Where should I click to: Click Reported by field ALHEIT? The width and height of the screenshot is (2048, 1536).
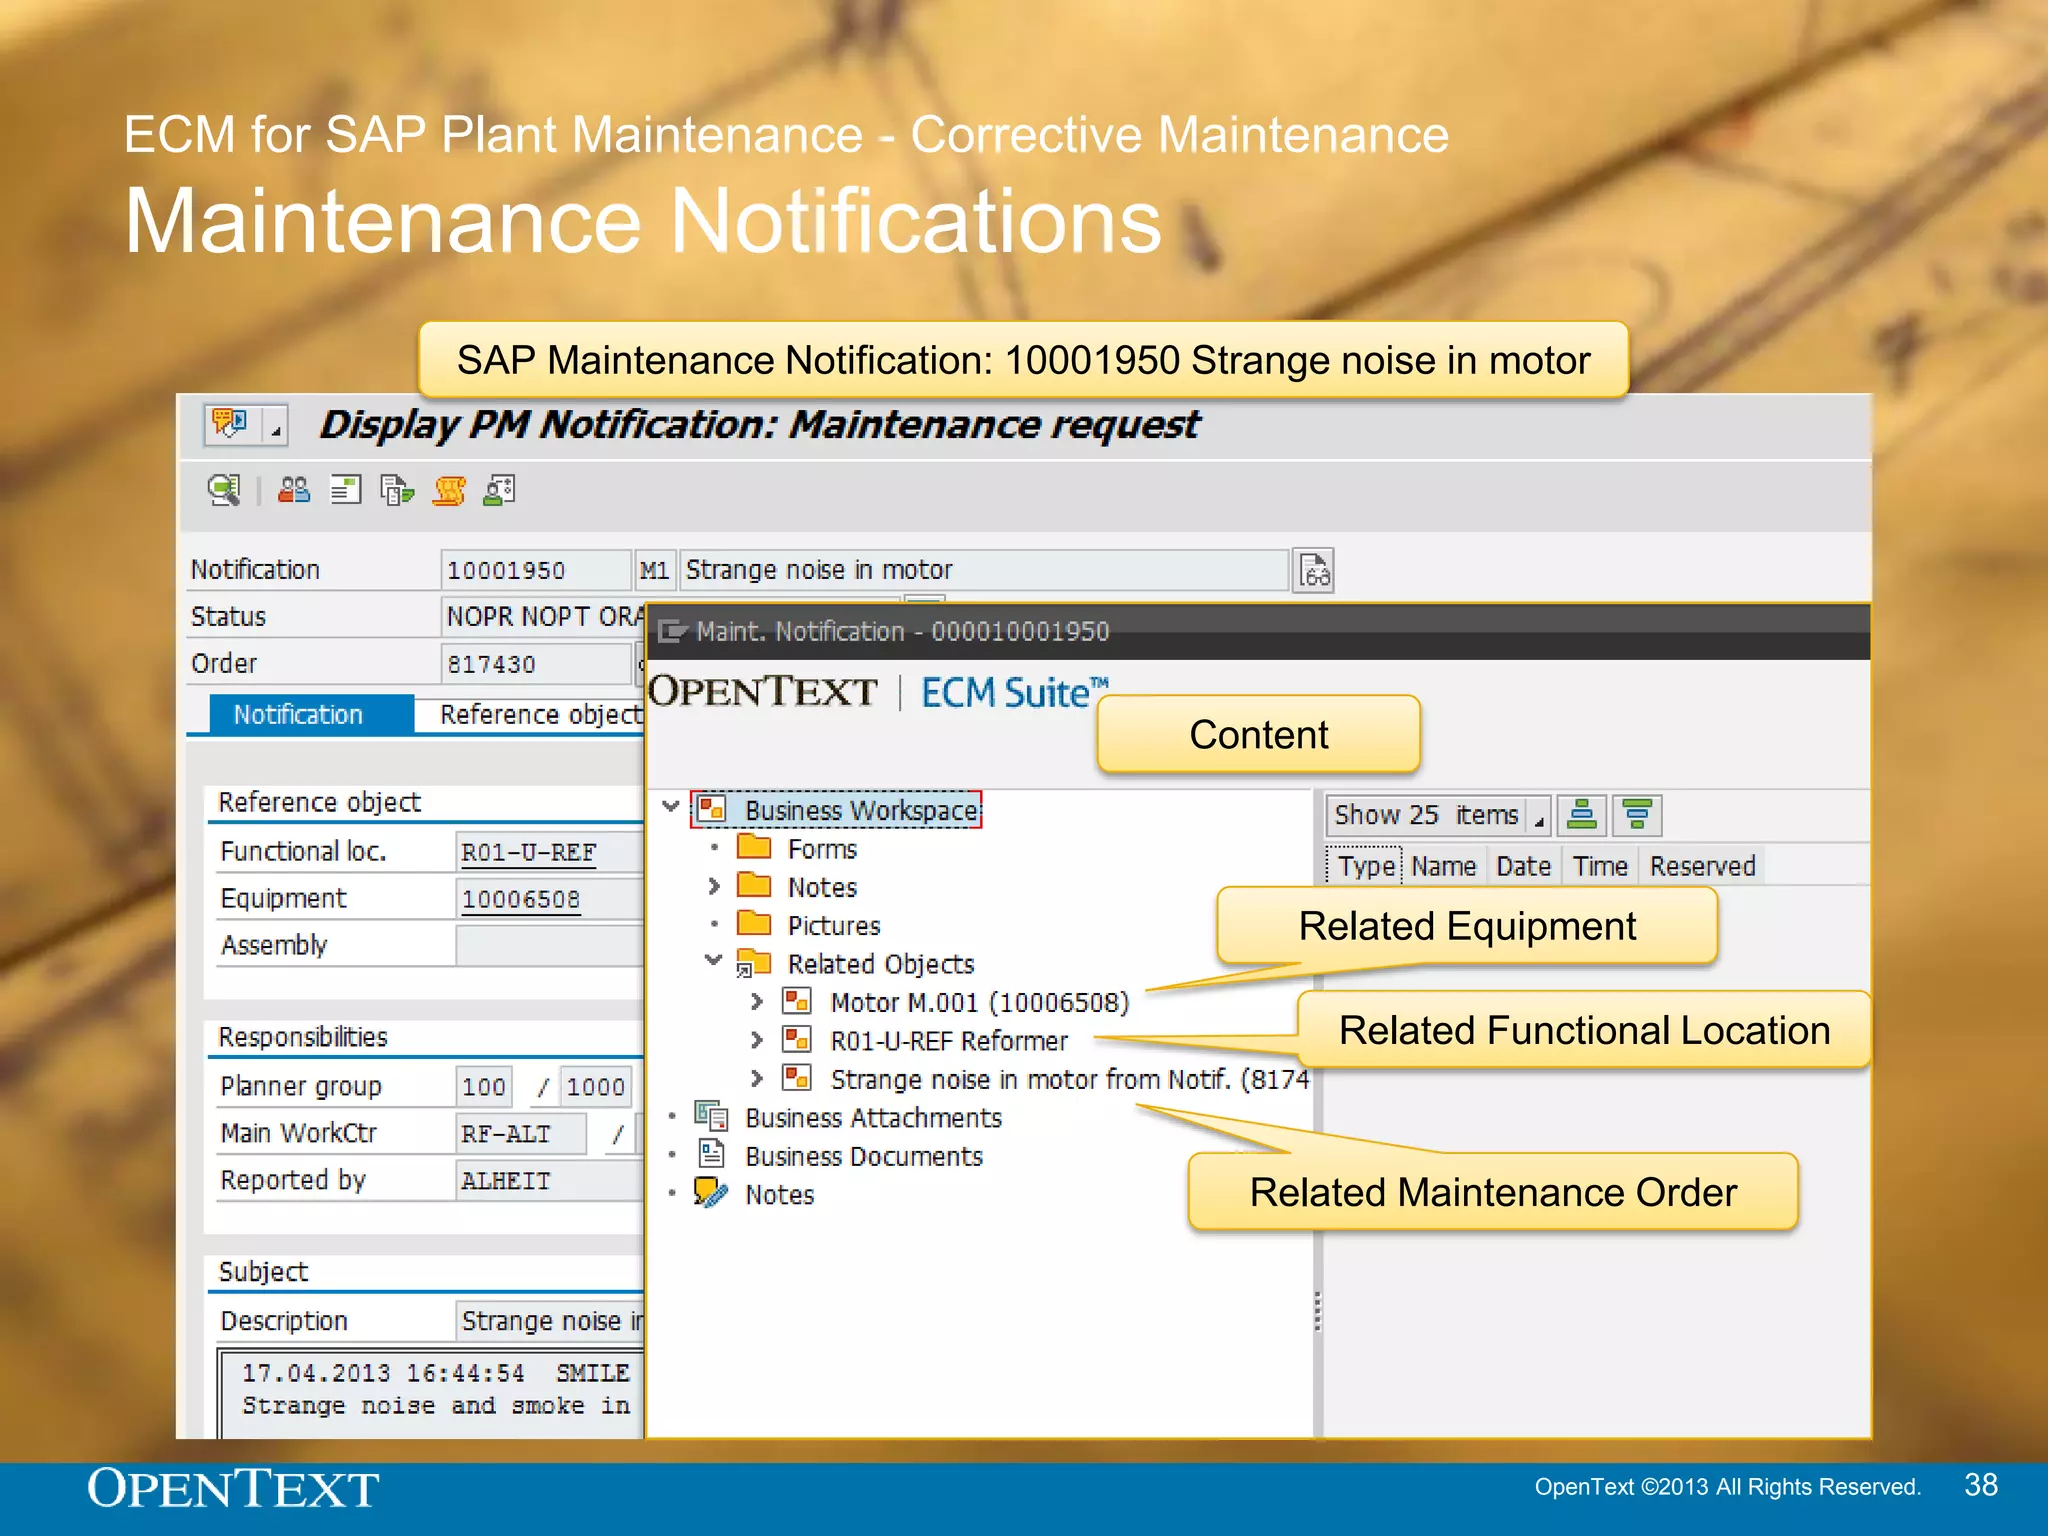549,1181
